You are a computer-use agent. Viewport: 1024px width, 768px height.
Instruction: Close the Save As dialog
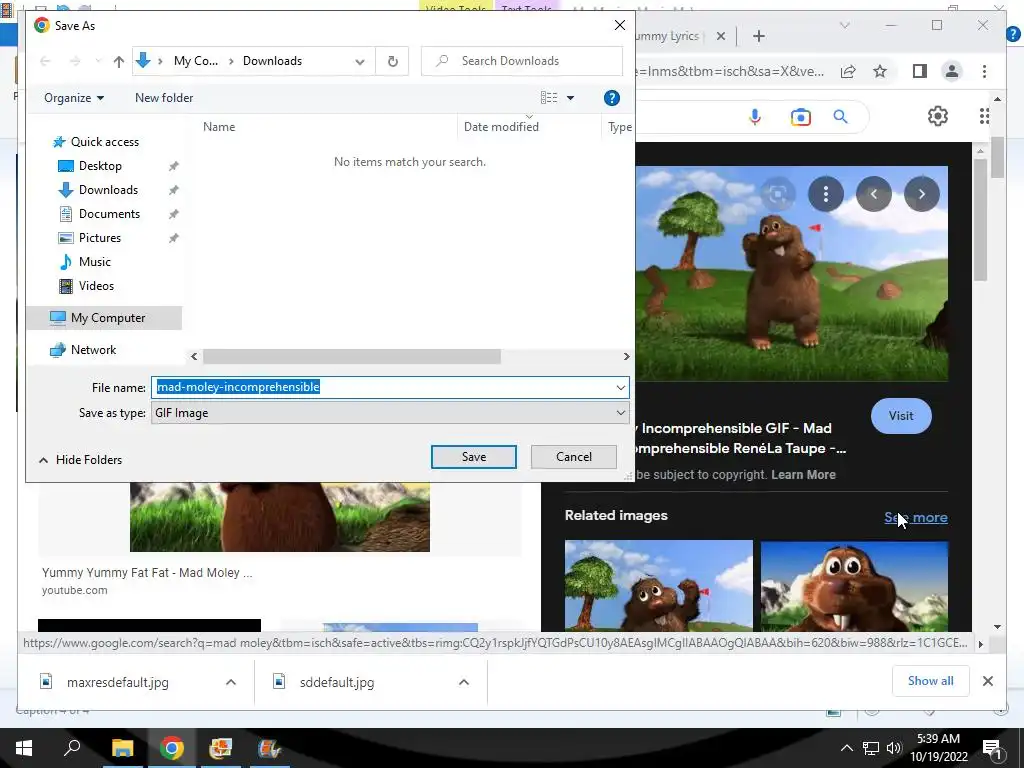pos(620,25)
